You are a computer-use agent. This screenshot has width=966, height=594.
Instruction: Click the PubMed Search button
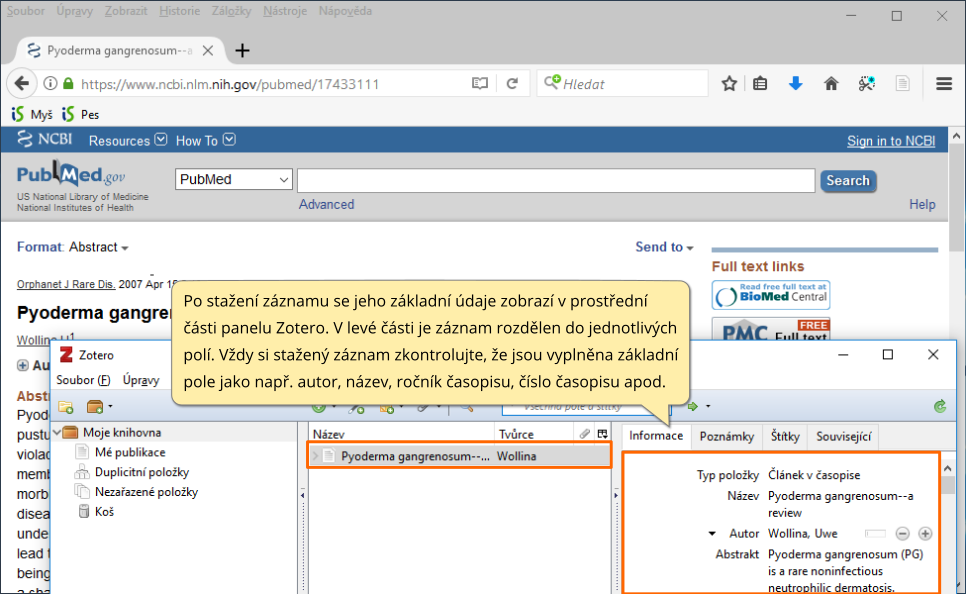click(848, 181)
